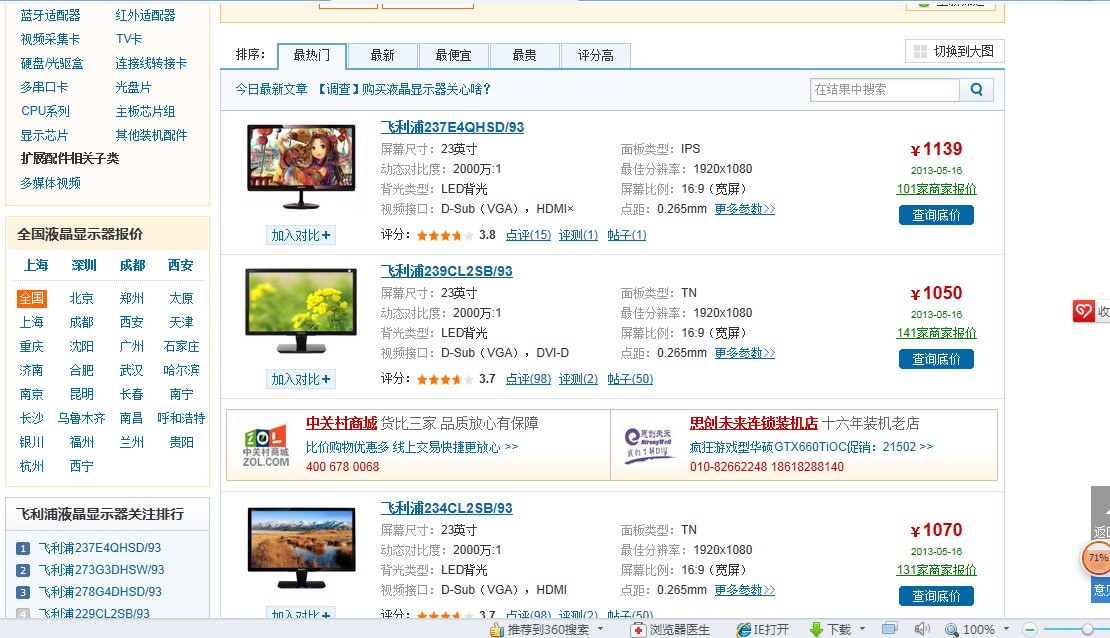Choose 北京 in the city list
This screenshot has width=1110, height=638.
tap(81, 299)
